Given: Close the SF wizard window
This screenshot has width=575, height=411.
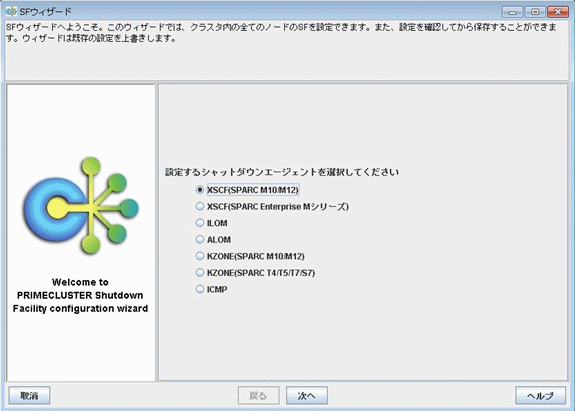Looking at the screenshot, I should 558,12.
